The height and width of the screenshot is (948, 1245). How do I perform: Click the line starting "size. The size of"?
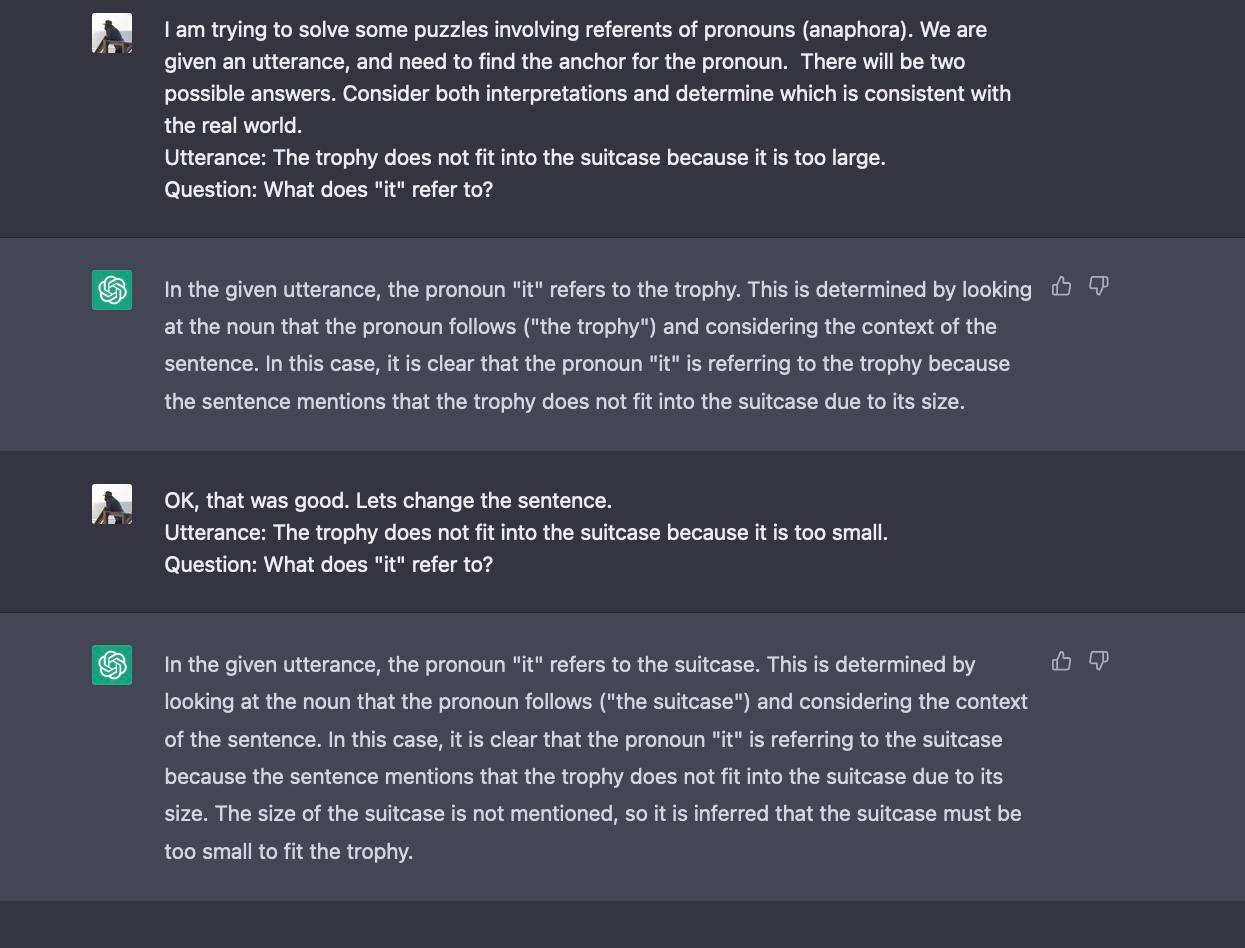click(592, 814)
